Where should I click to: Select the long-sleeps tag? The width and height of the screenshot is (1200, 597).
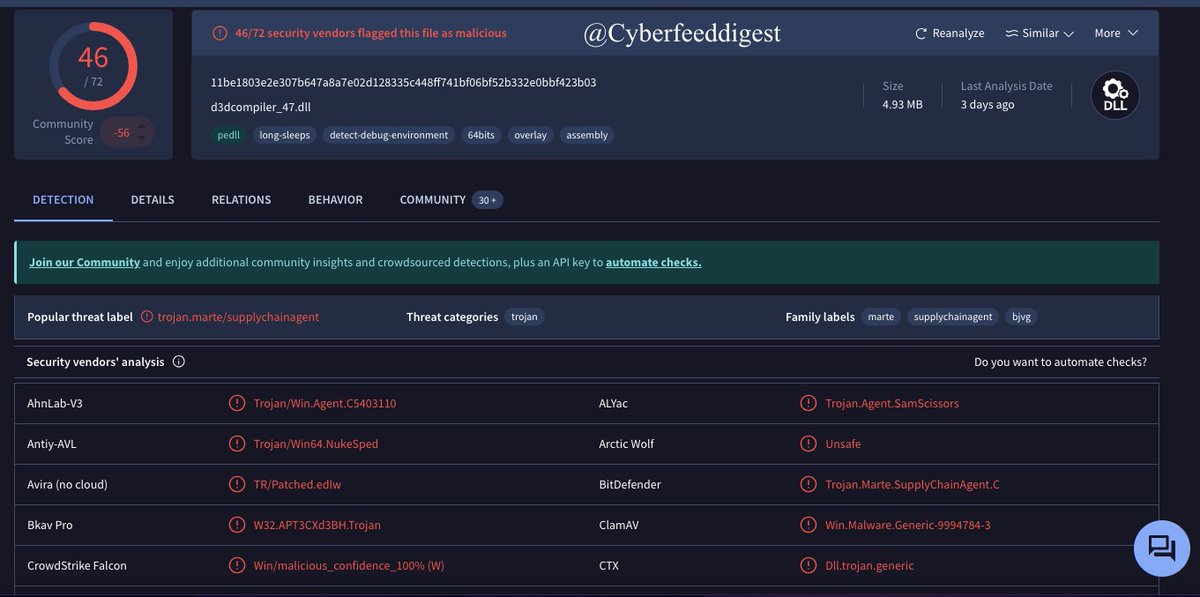(285, 135)
